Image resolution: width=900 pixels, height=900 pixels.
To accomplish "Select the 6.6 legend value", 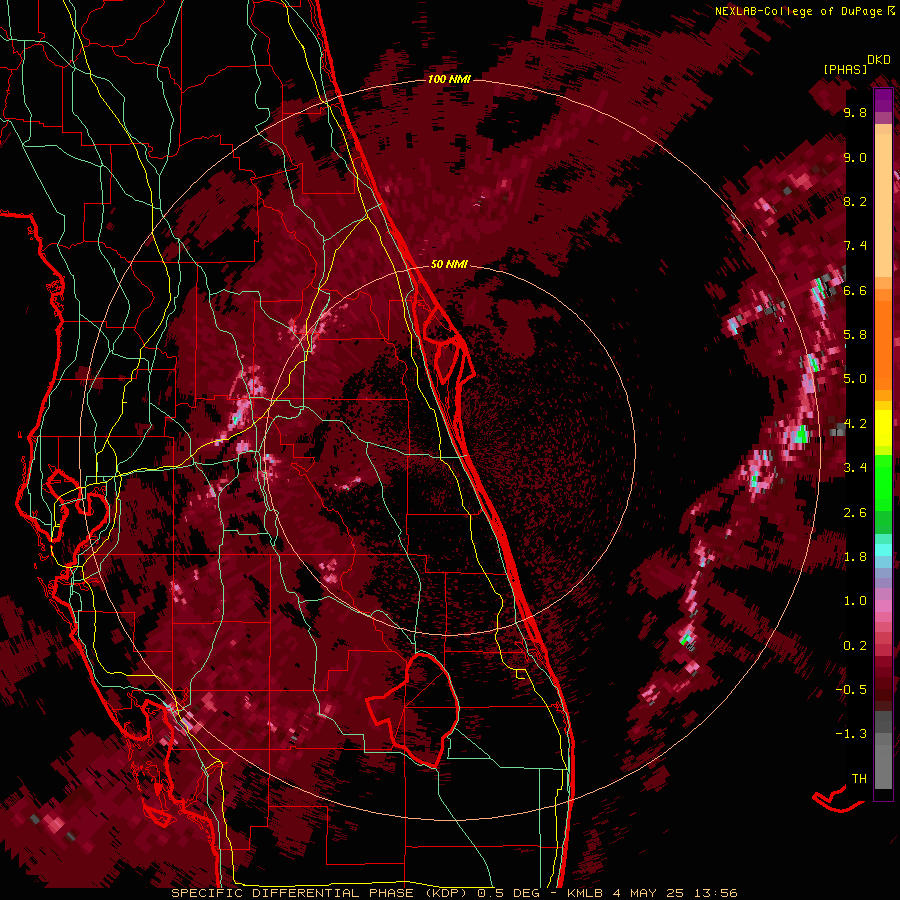I will click(855, 290).
